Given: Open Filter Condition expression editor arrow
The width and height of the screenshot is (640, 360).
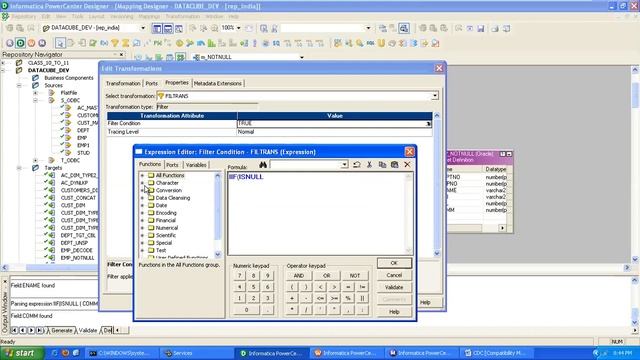Looking at the screenshot, I should [x=428, y=123].
